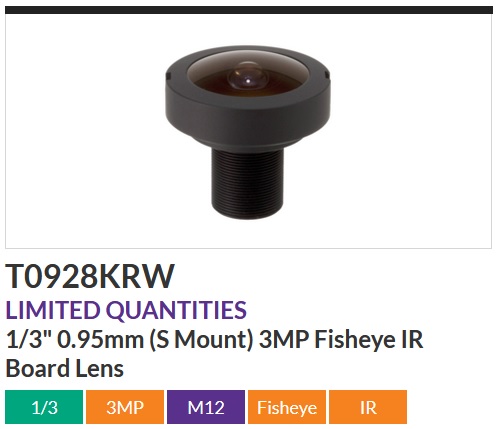Click the orange IR tag
The image size is (496, 429).
[368, 407]
